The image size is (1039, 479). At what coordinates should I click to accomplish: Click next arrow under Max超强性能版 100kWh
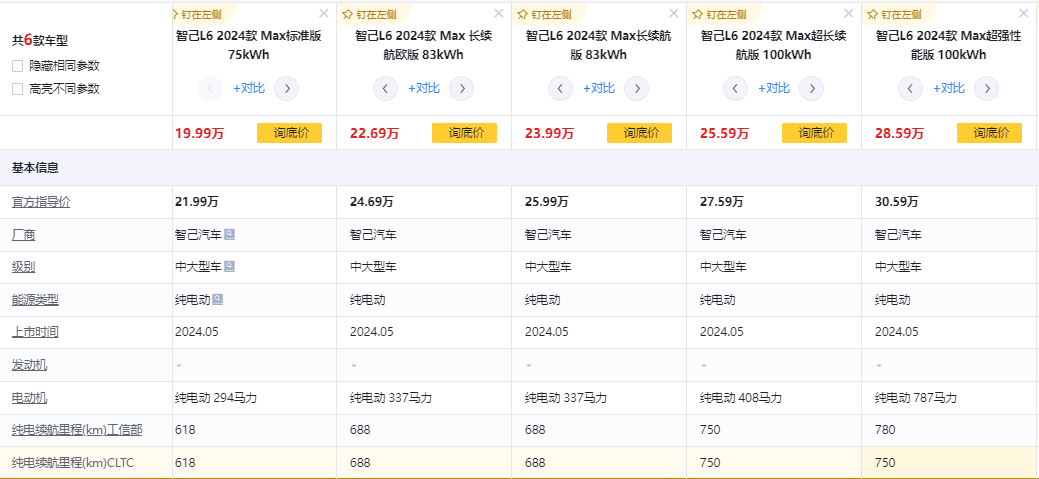(x=986, y=88)
